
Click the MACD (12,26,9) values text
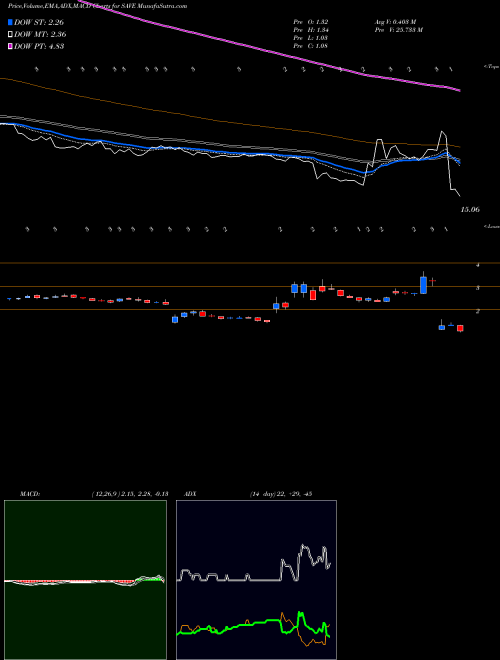coord(130,494)
